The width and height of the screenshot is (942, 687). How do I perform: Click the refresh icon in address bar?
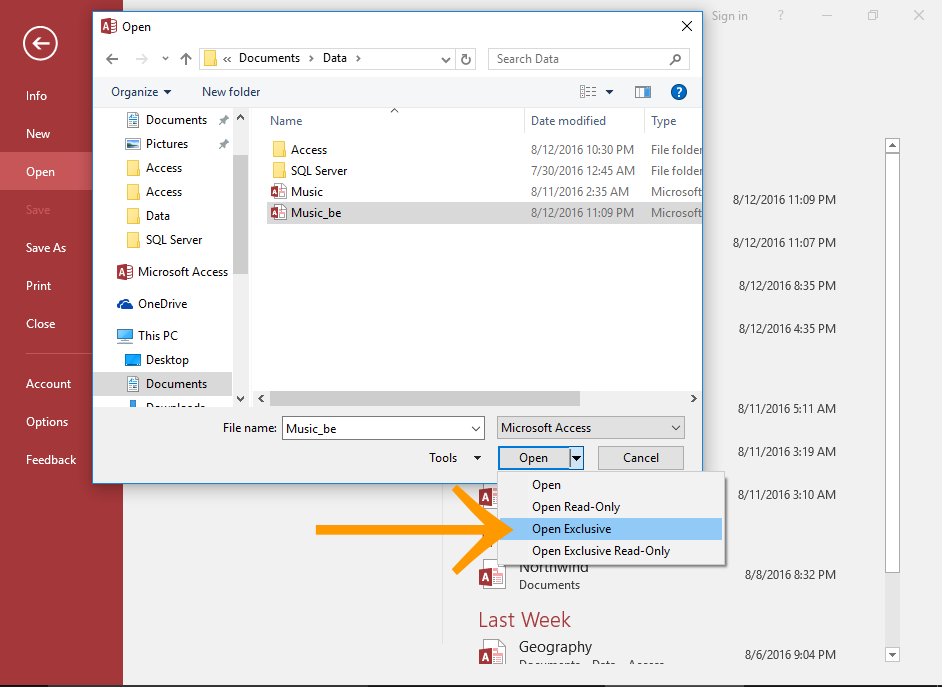[466, 59]
